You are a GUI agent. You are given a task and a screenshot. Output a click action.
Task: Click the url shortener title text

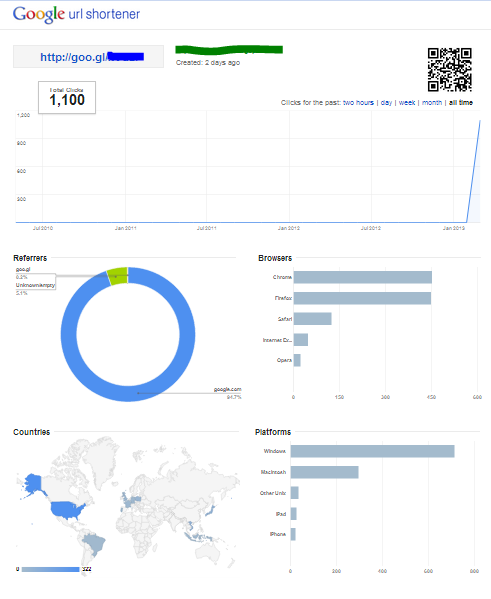(104, 14)
